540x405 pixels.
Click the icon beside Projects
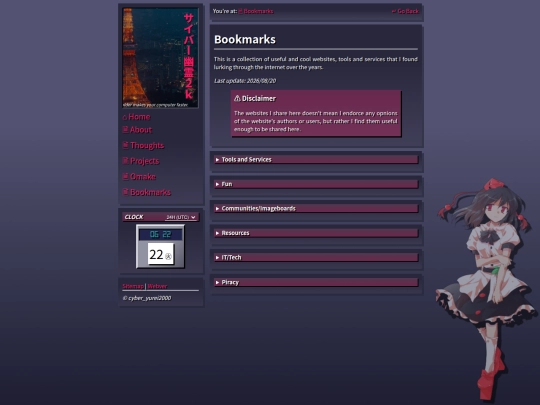pyautogui.click(x=125, y=160)
